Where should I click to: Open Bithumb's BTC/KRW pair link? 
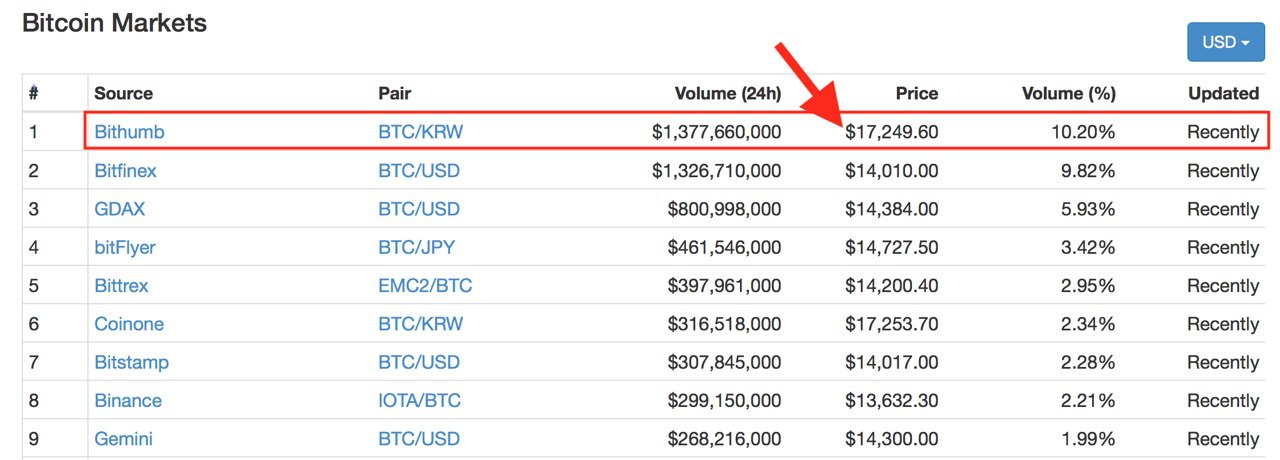click(420, 132)
